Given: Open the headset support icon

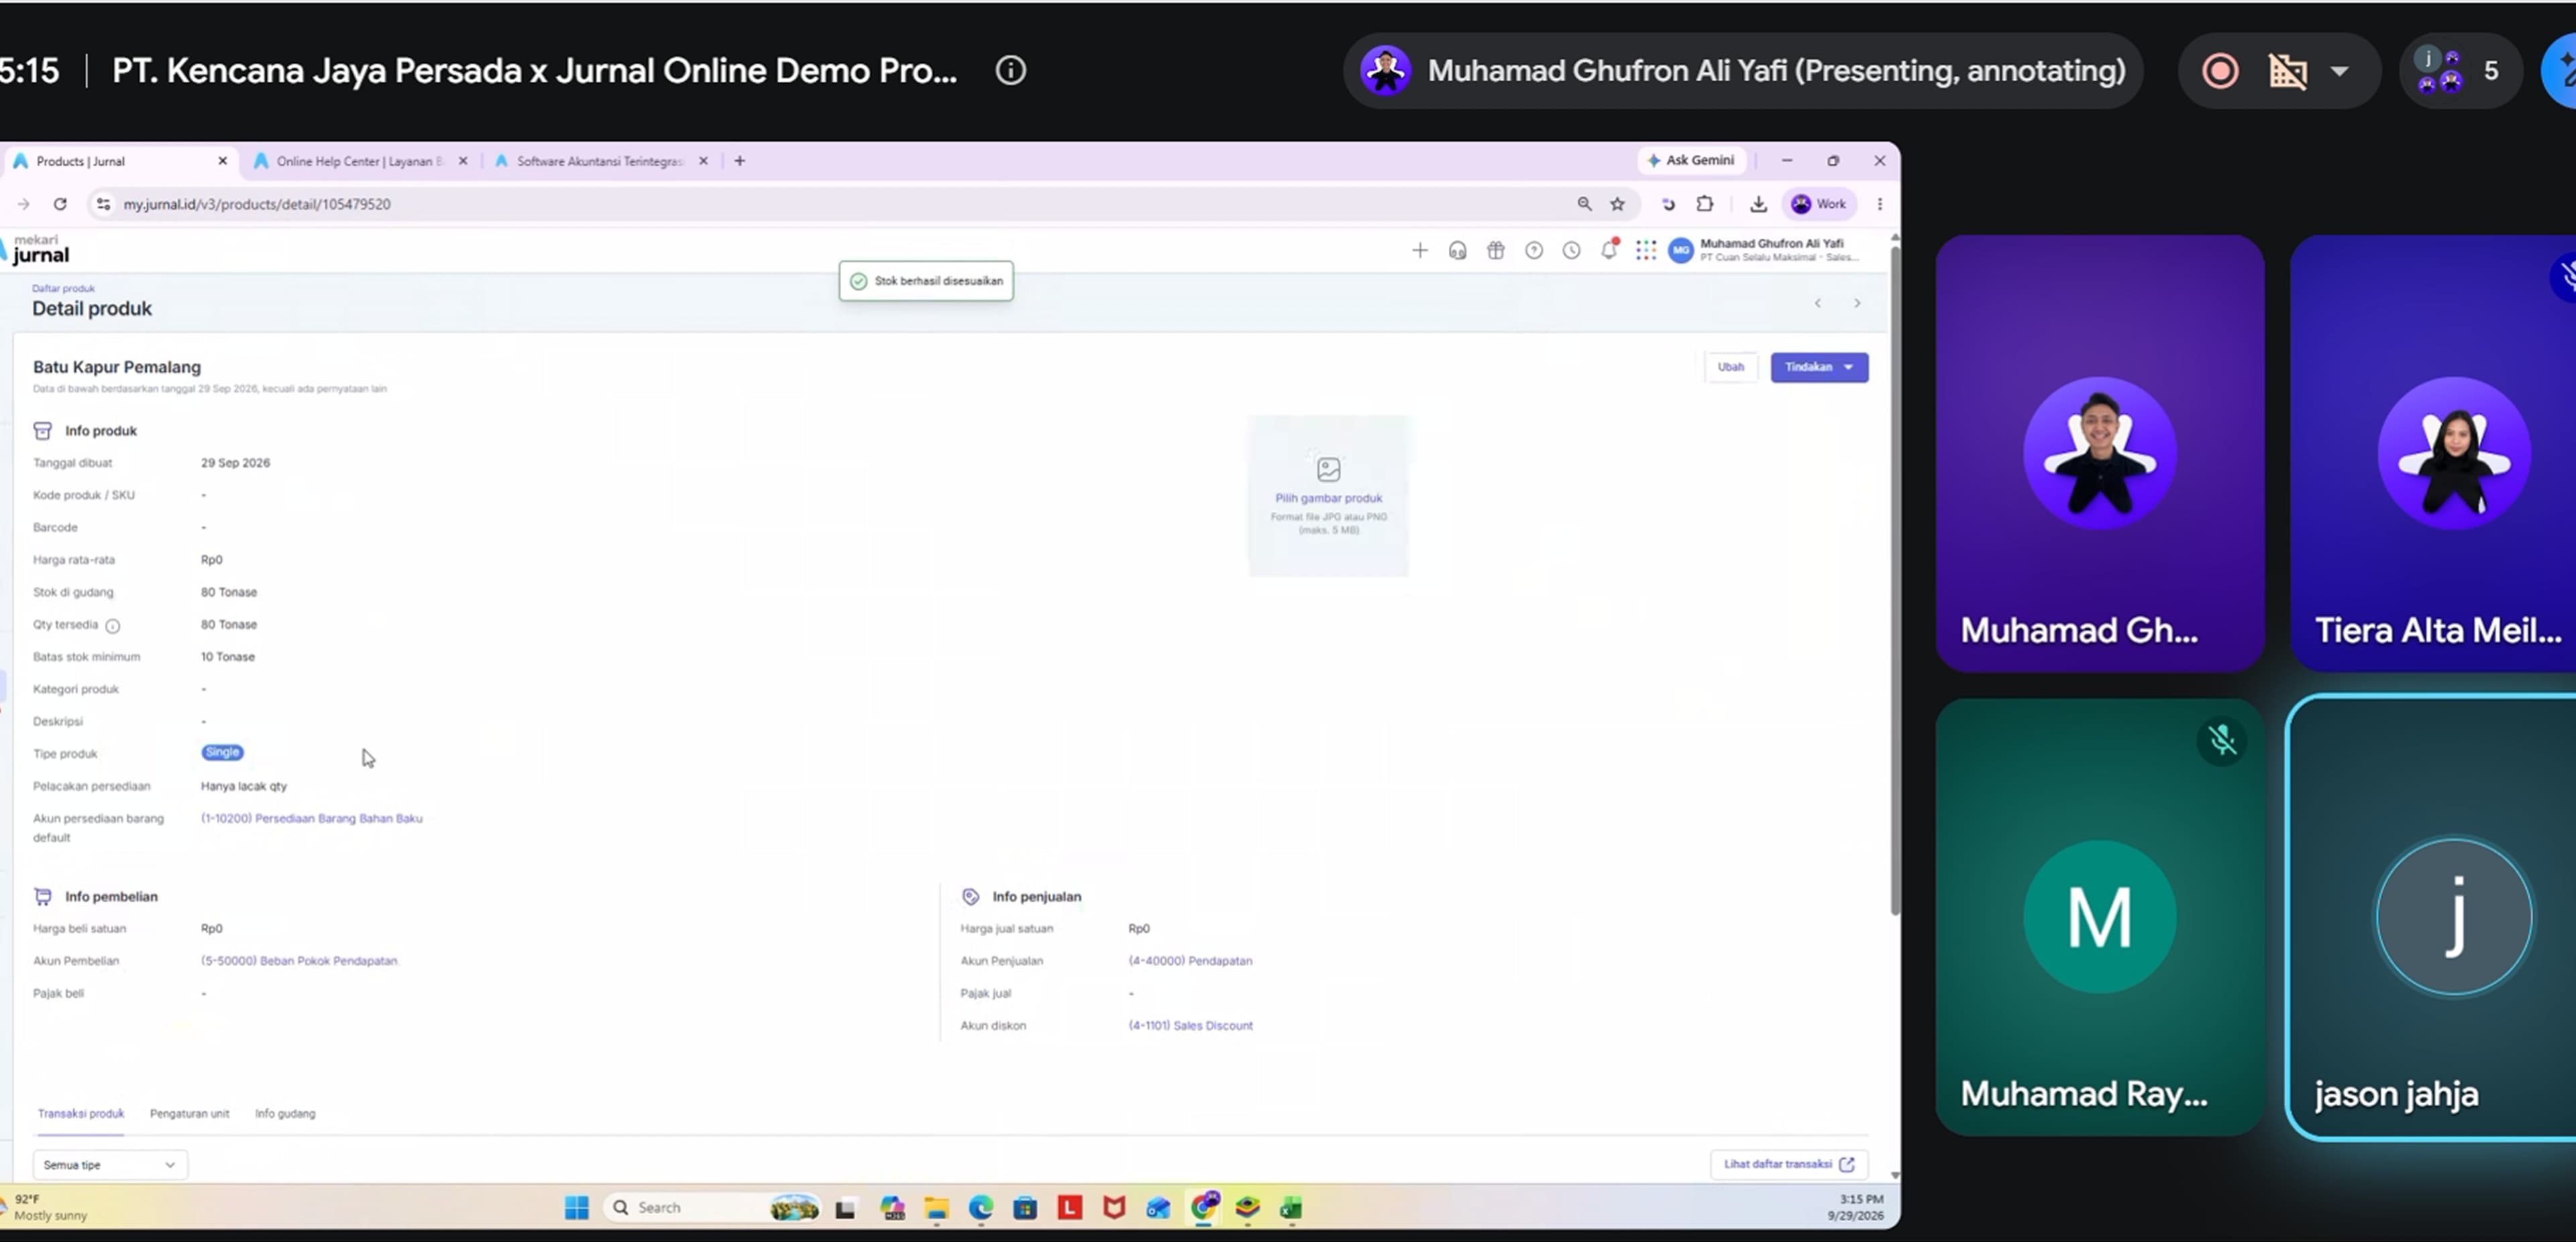Looking at the screenshot, I should (x=1457, y=251).
